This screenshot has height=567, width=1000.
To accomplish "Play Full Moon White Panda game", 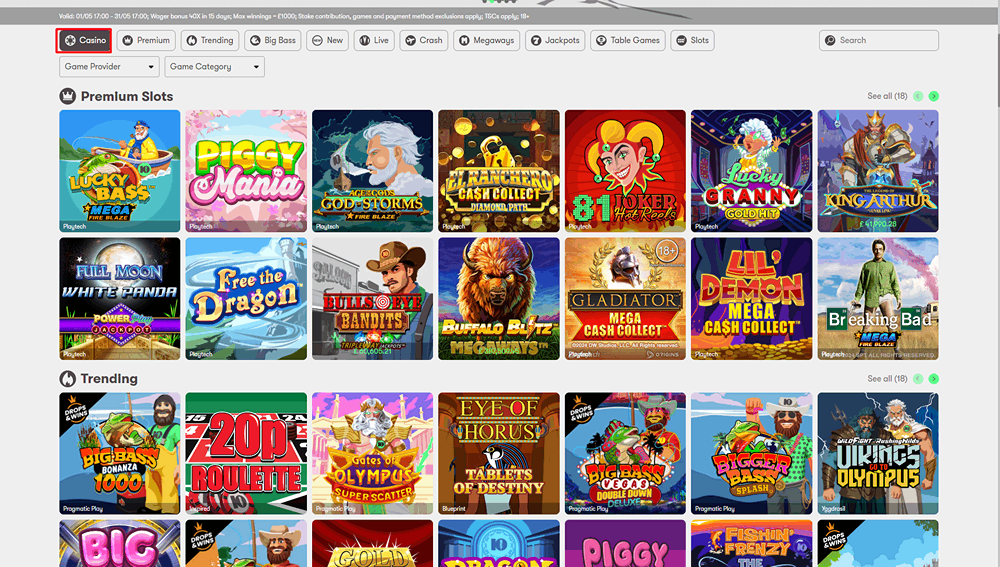I will [120, 299].
